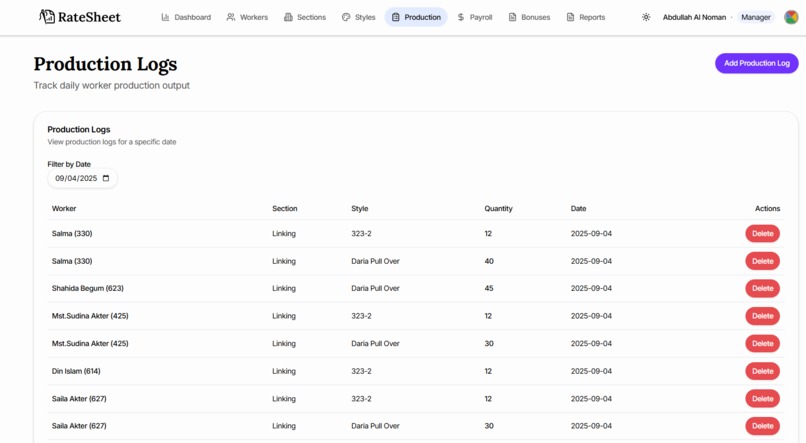Toggle the light/dark theme sun icon

646,17
